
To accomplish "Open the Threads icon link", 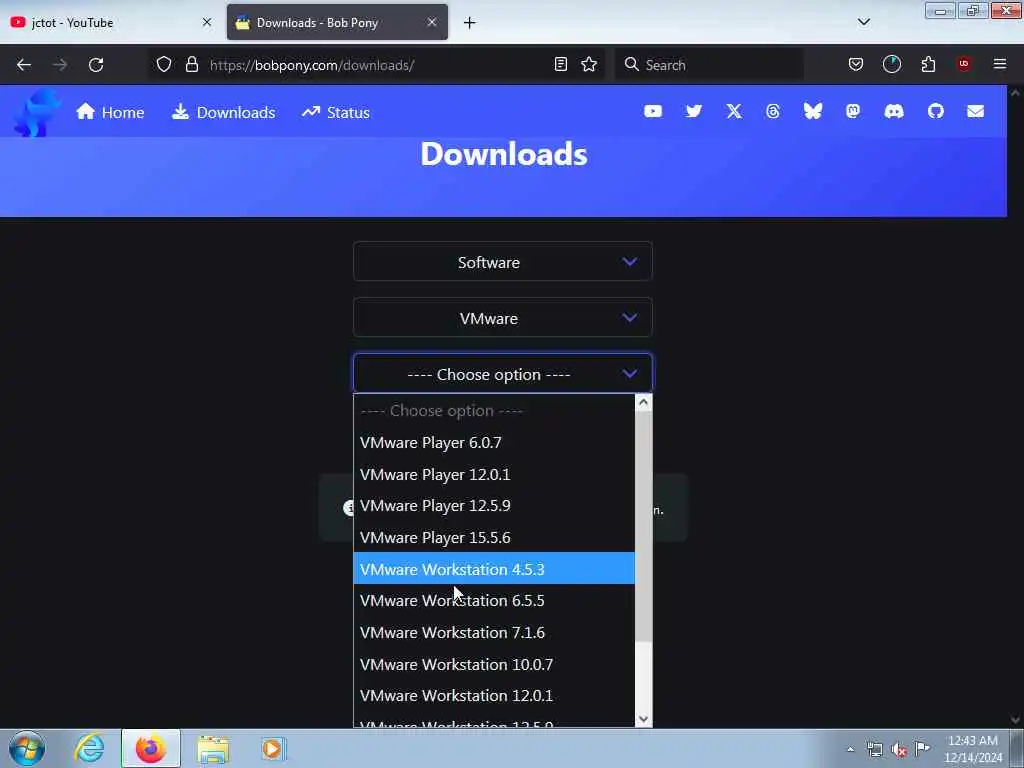I will tap(773, 112).
